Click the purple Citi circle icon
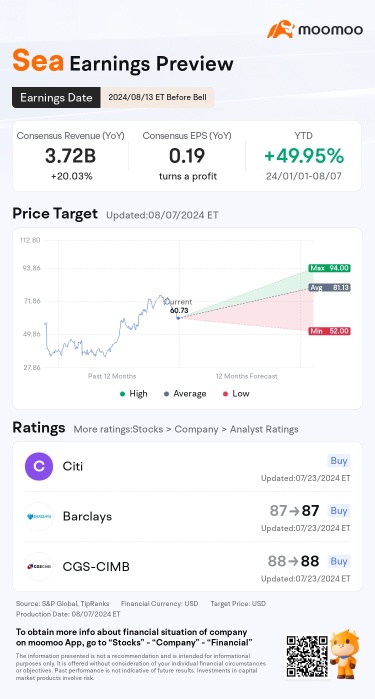 pos(39,466)
